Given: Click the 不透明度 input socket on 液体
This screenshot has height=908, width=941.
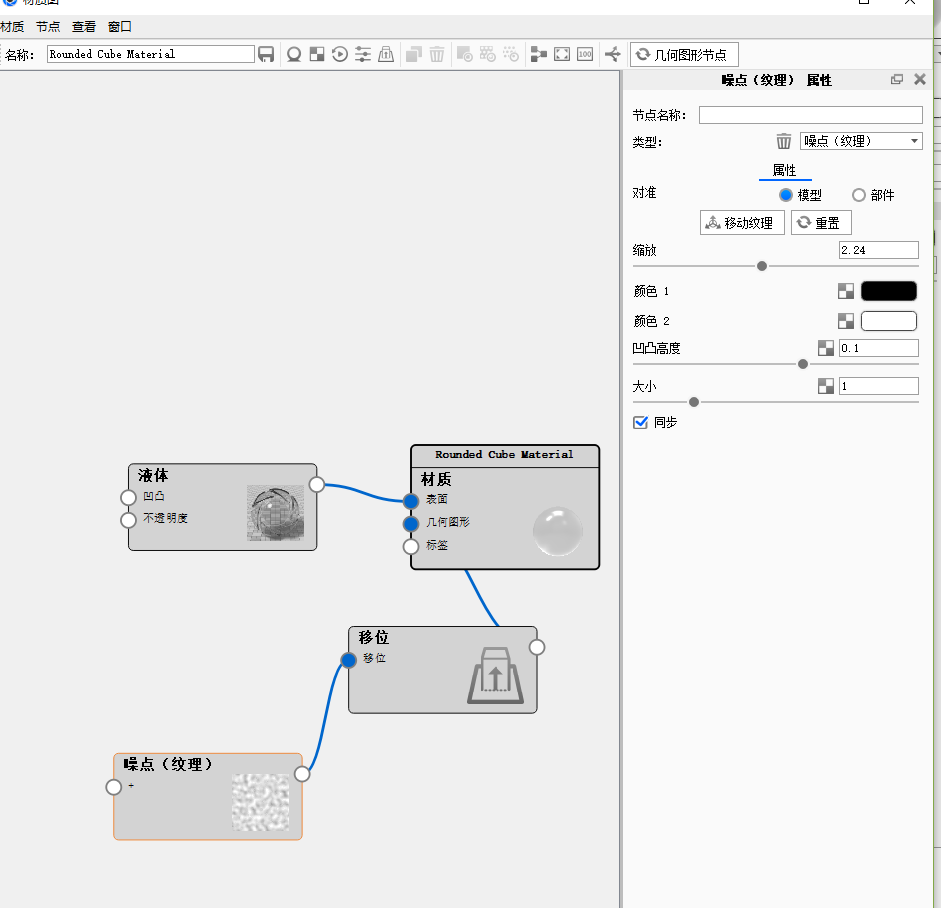Looking at the screenshot, I should [x=128, y=520].
